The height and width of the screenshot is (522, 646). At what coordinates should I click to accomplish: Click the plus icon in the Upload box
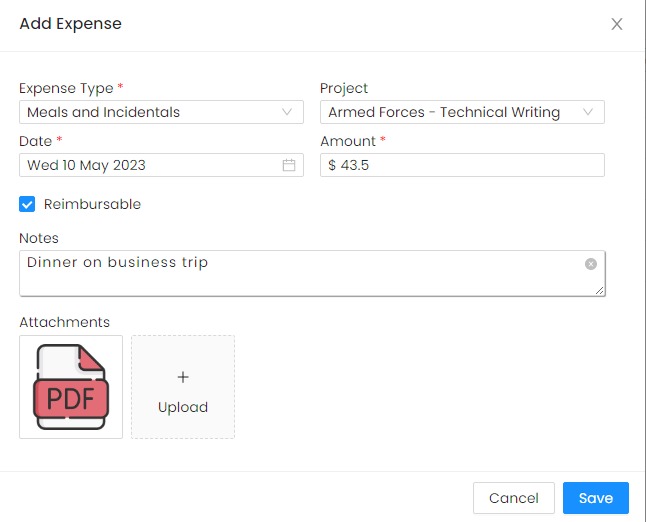point(183,377)
